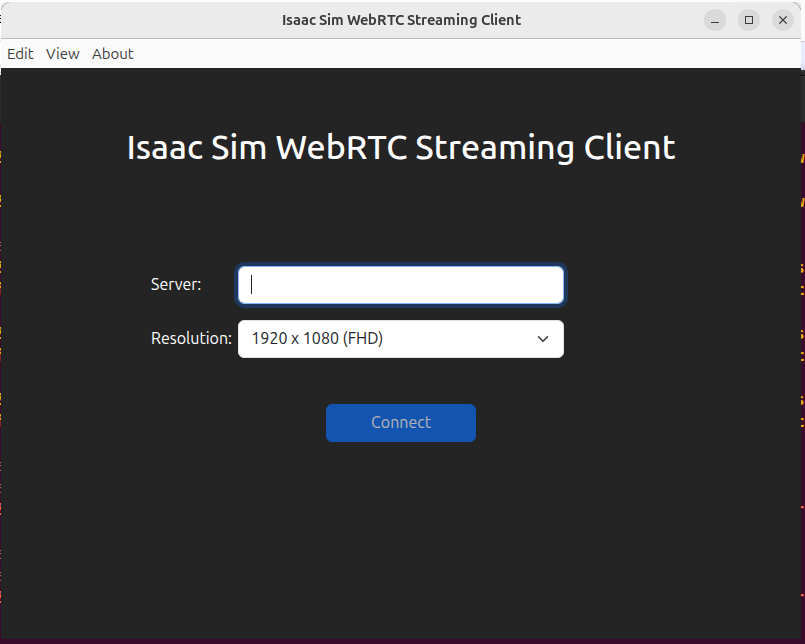This screenshot has height=644, width=805.
Task: Place the cursor at the Server field's text caret
Action: click(x=252, y=285)
